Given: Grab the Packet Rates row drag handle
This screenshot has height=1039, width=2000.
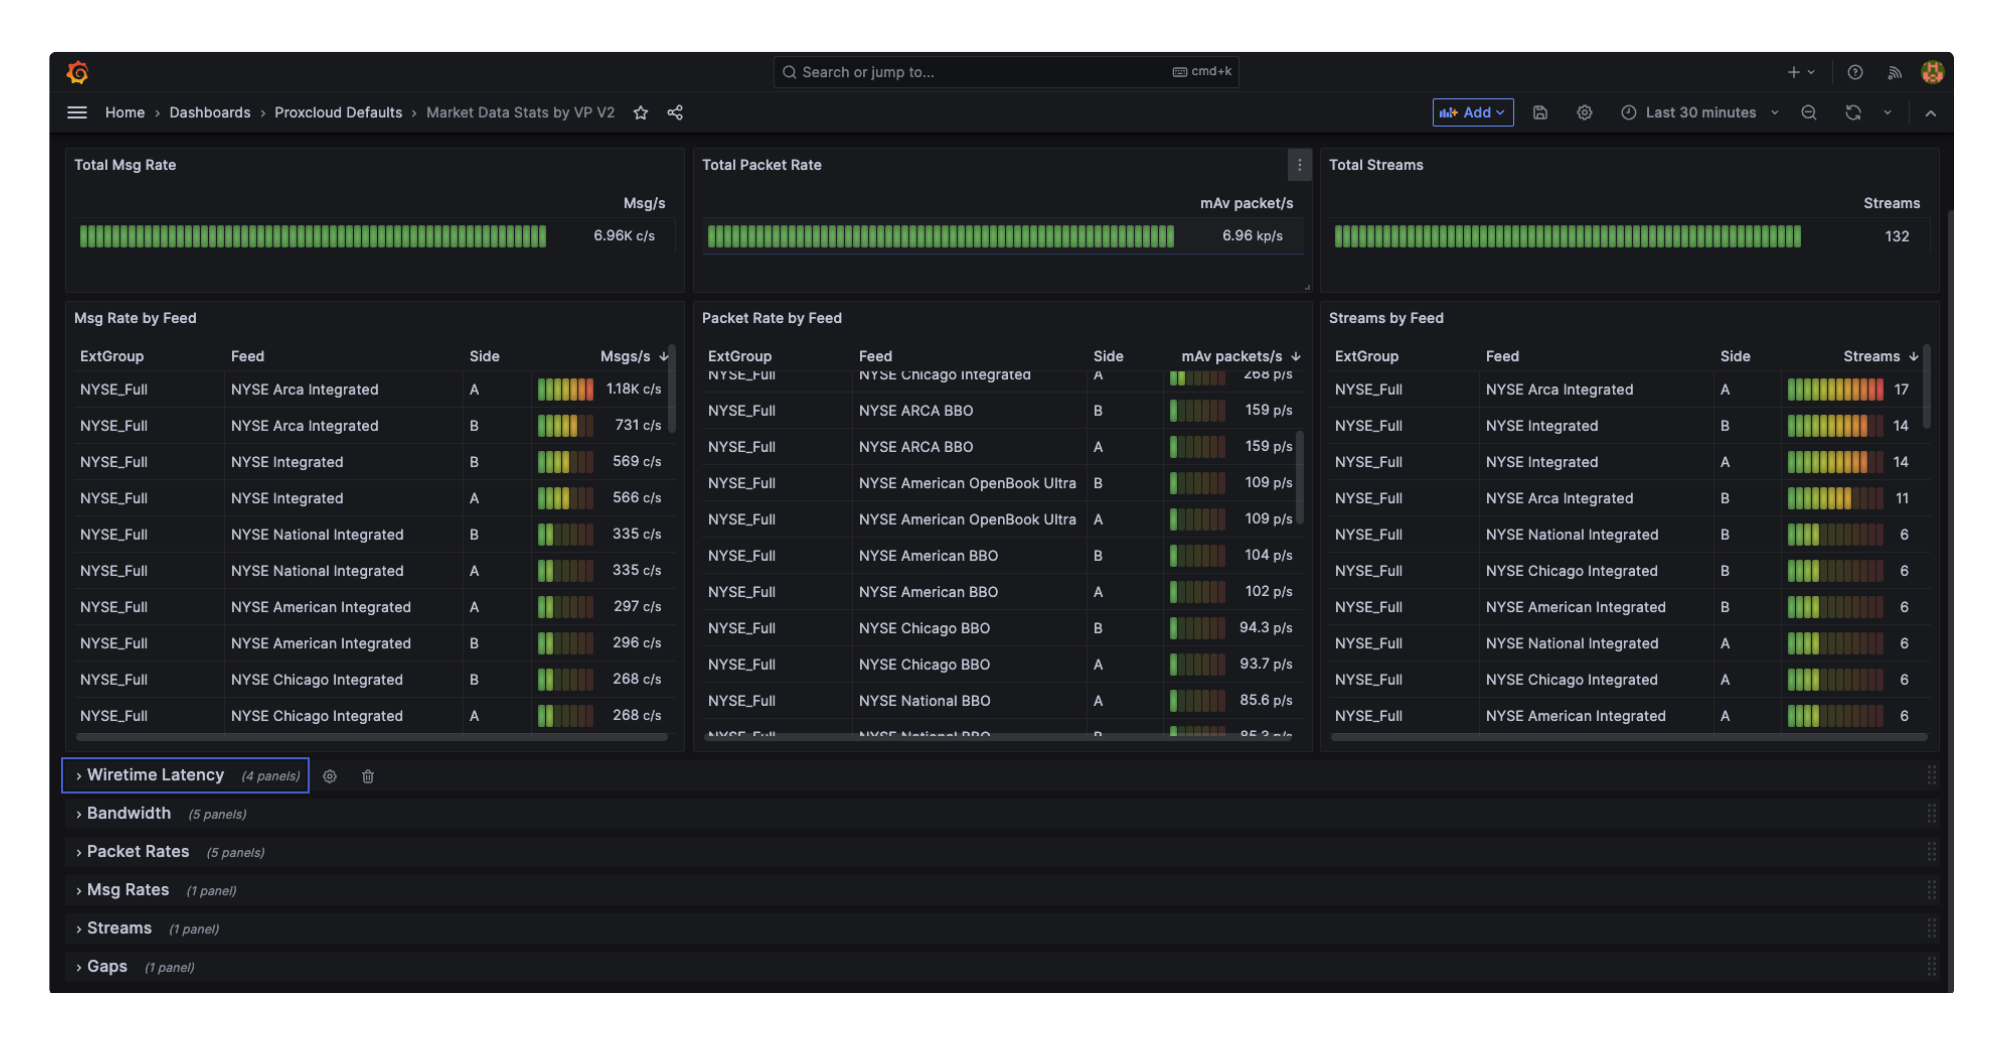Looking at the screenshot, I should tap(1931, 851).
